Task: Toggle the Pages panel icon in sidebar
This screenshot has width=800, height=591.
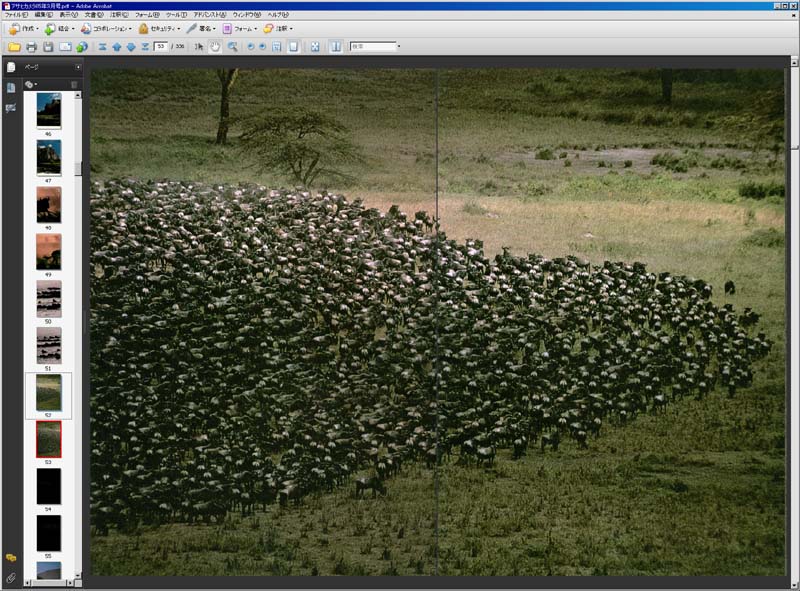Action: tap(11, 68)
